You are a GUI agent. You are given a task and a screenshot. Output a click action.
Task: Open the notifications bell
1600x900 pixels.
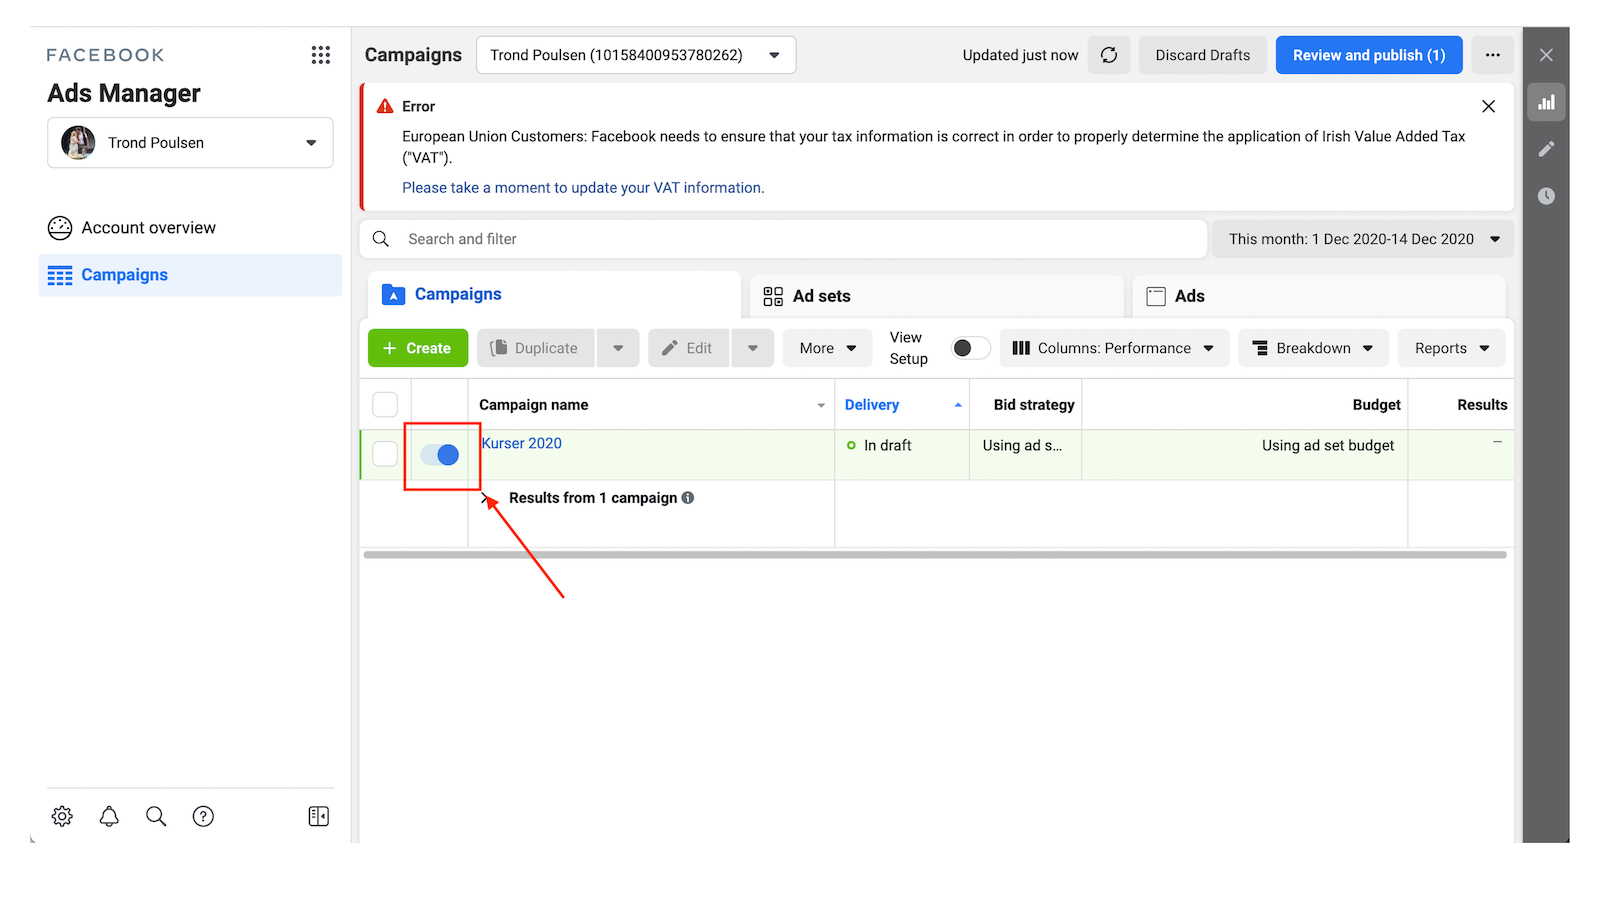click(109, 816)
